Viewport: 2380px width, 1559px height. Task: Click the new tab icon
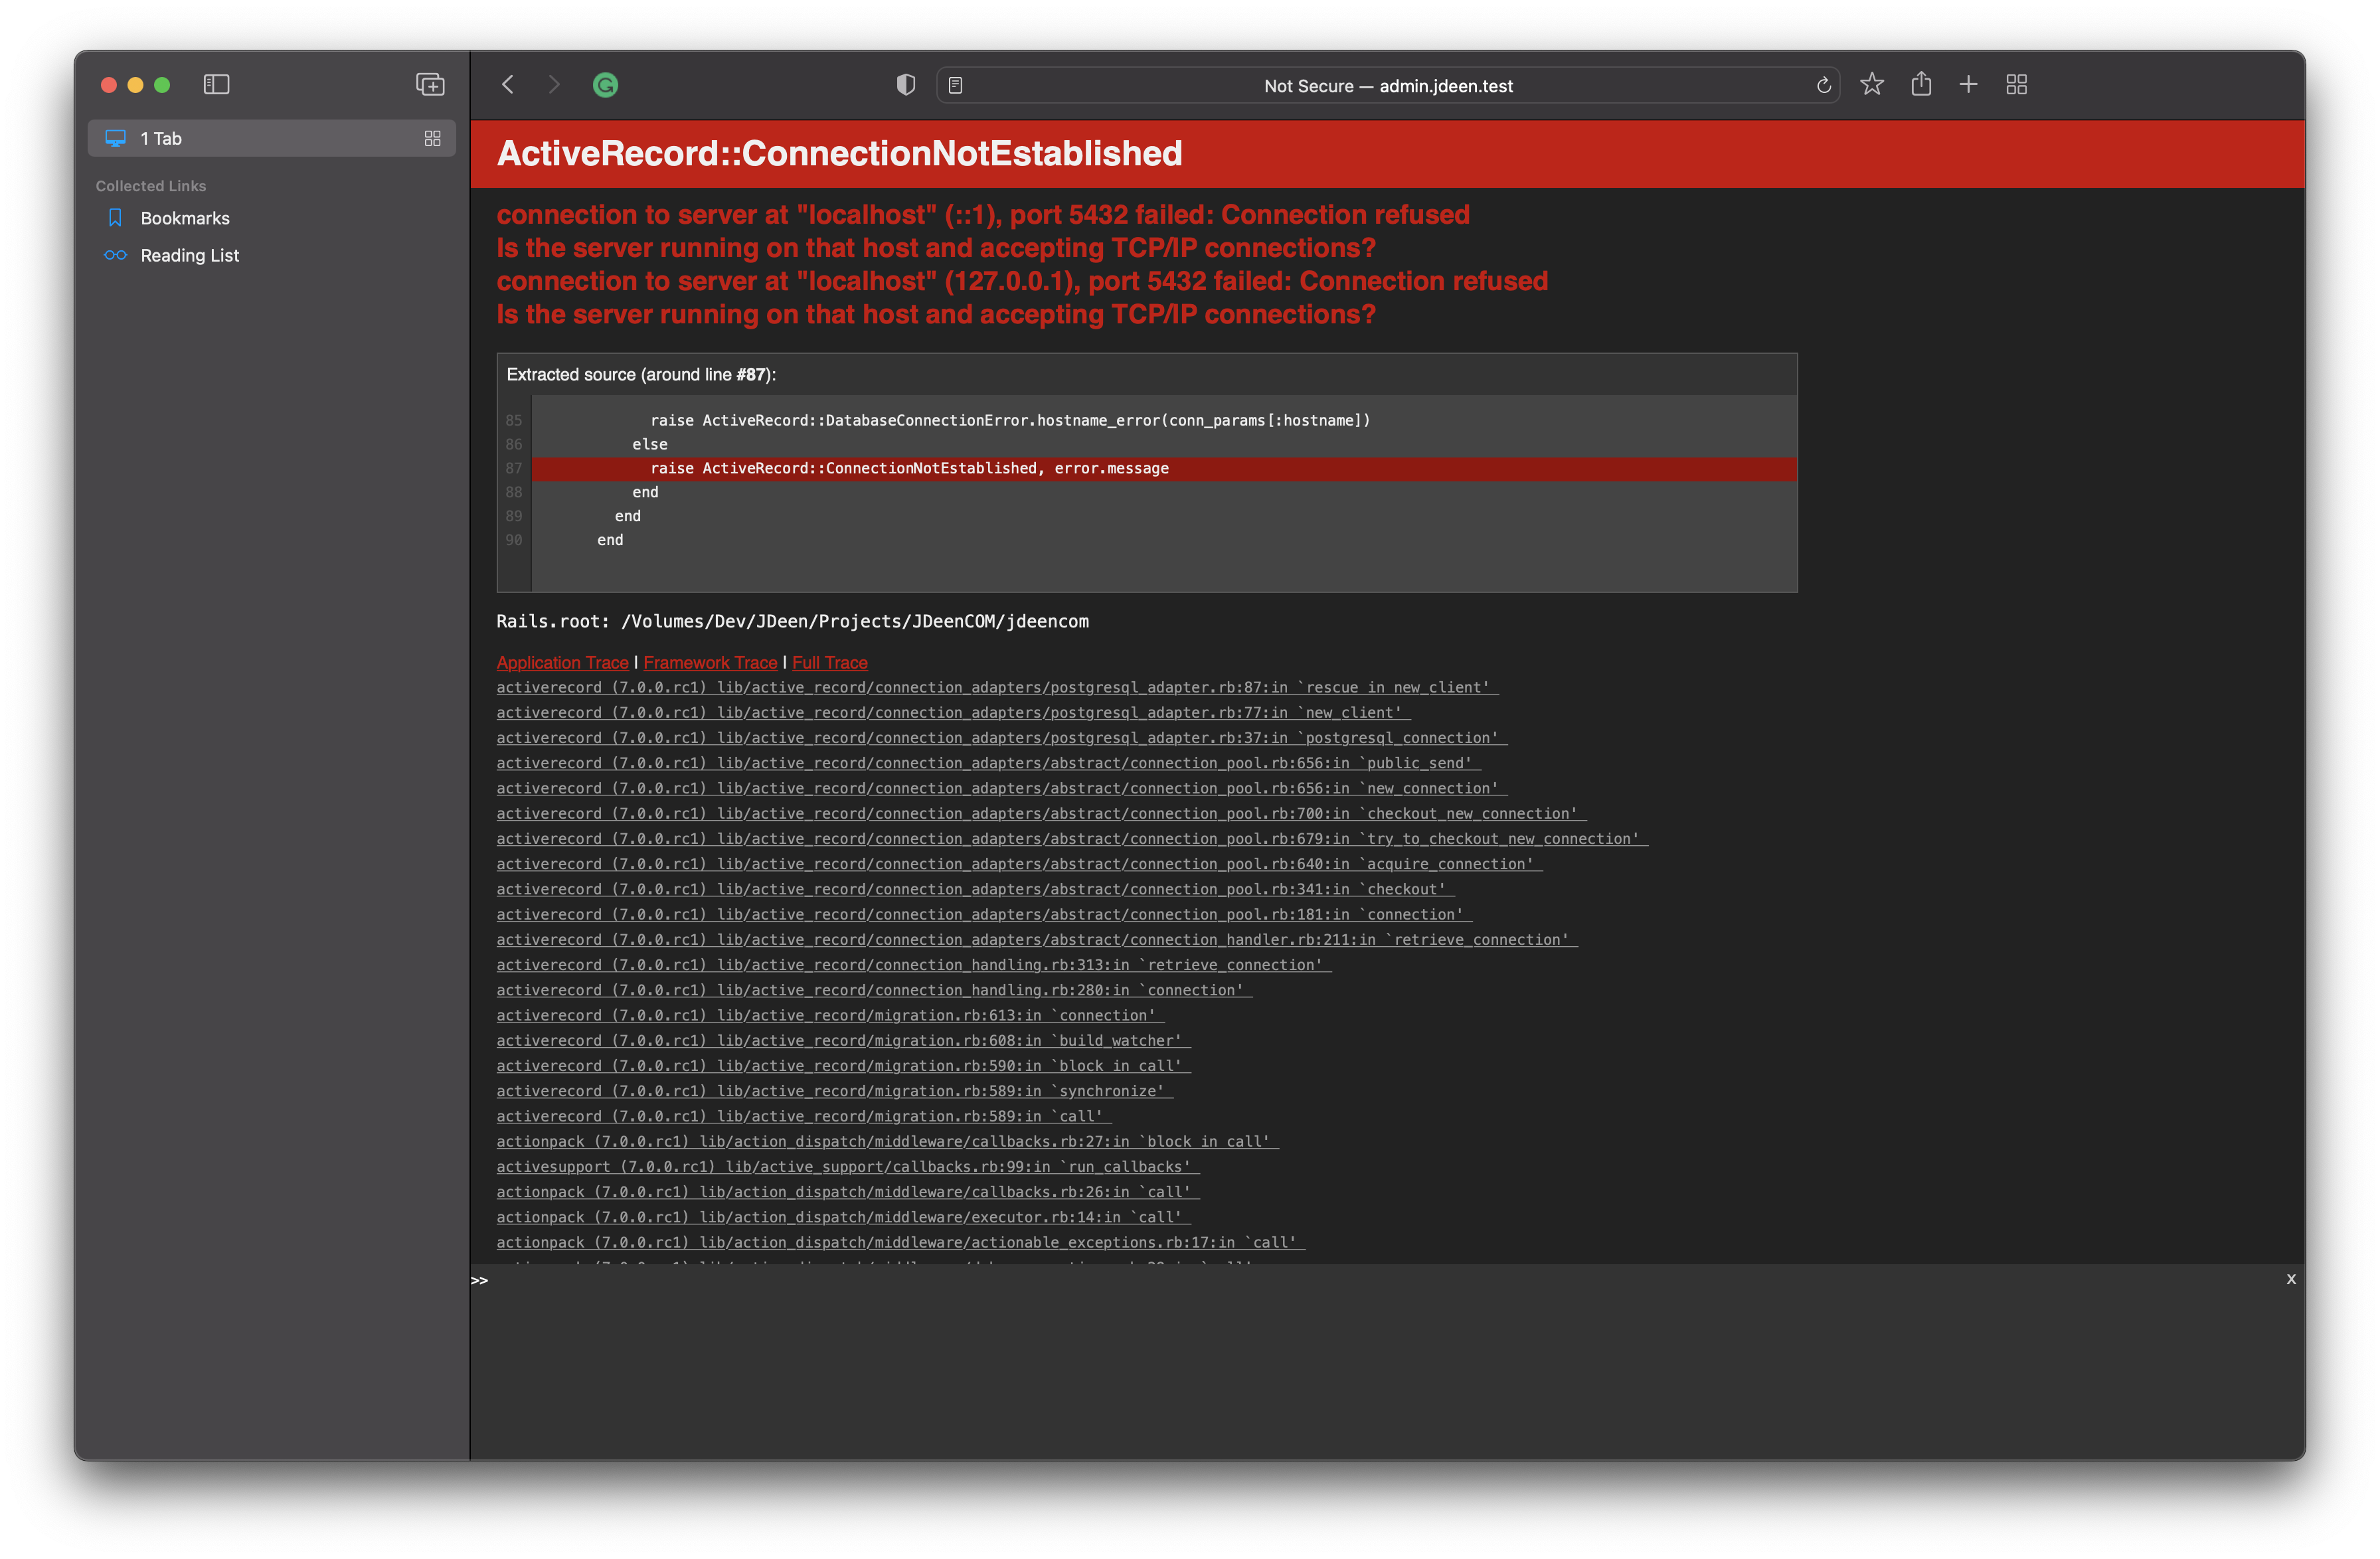(x=1968, y=84)
